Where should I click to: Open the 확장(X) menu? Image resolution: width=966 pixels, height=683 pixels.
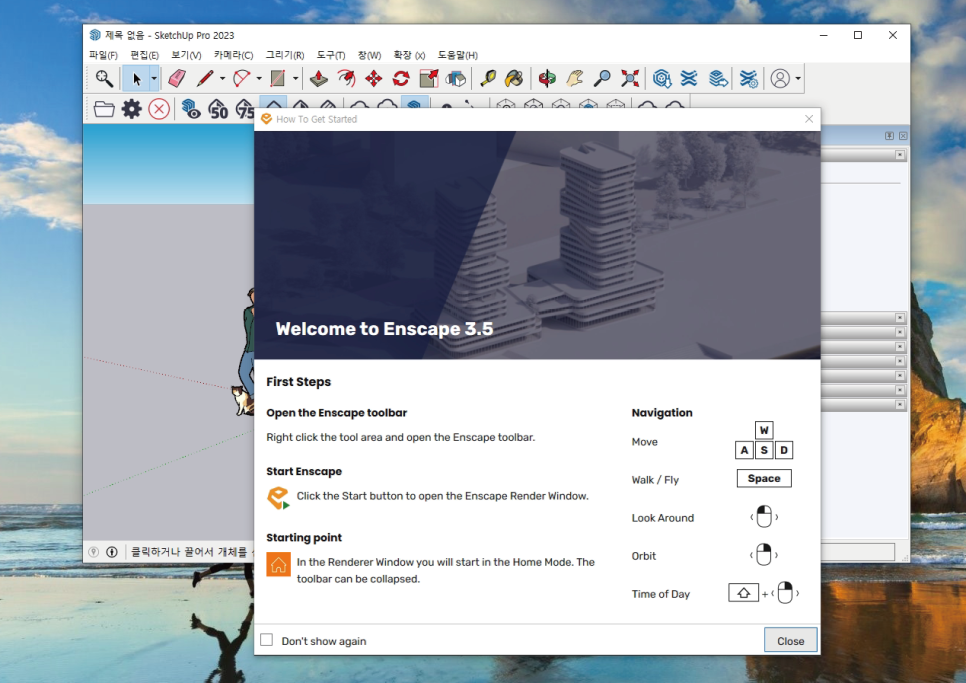pyautogui.click(x=409, y=55)
